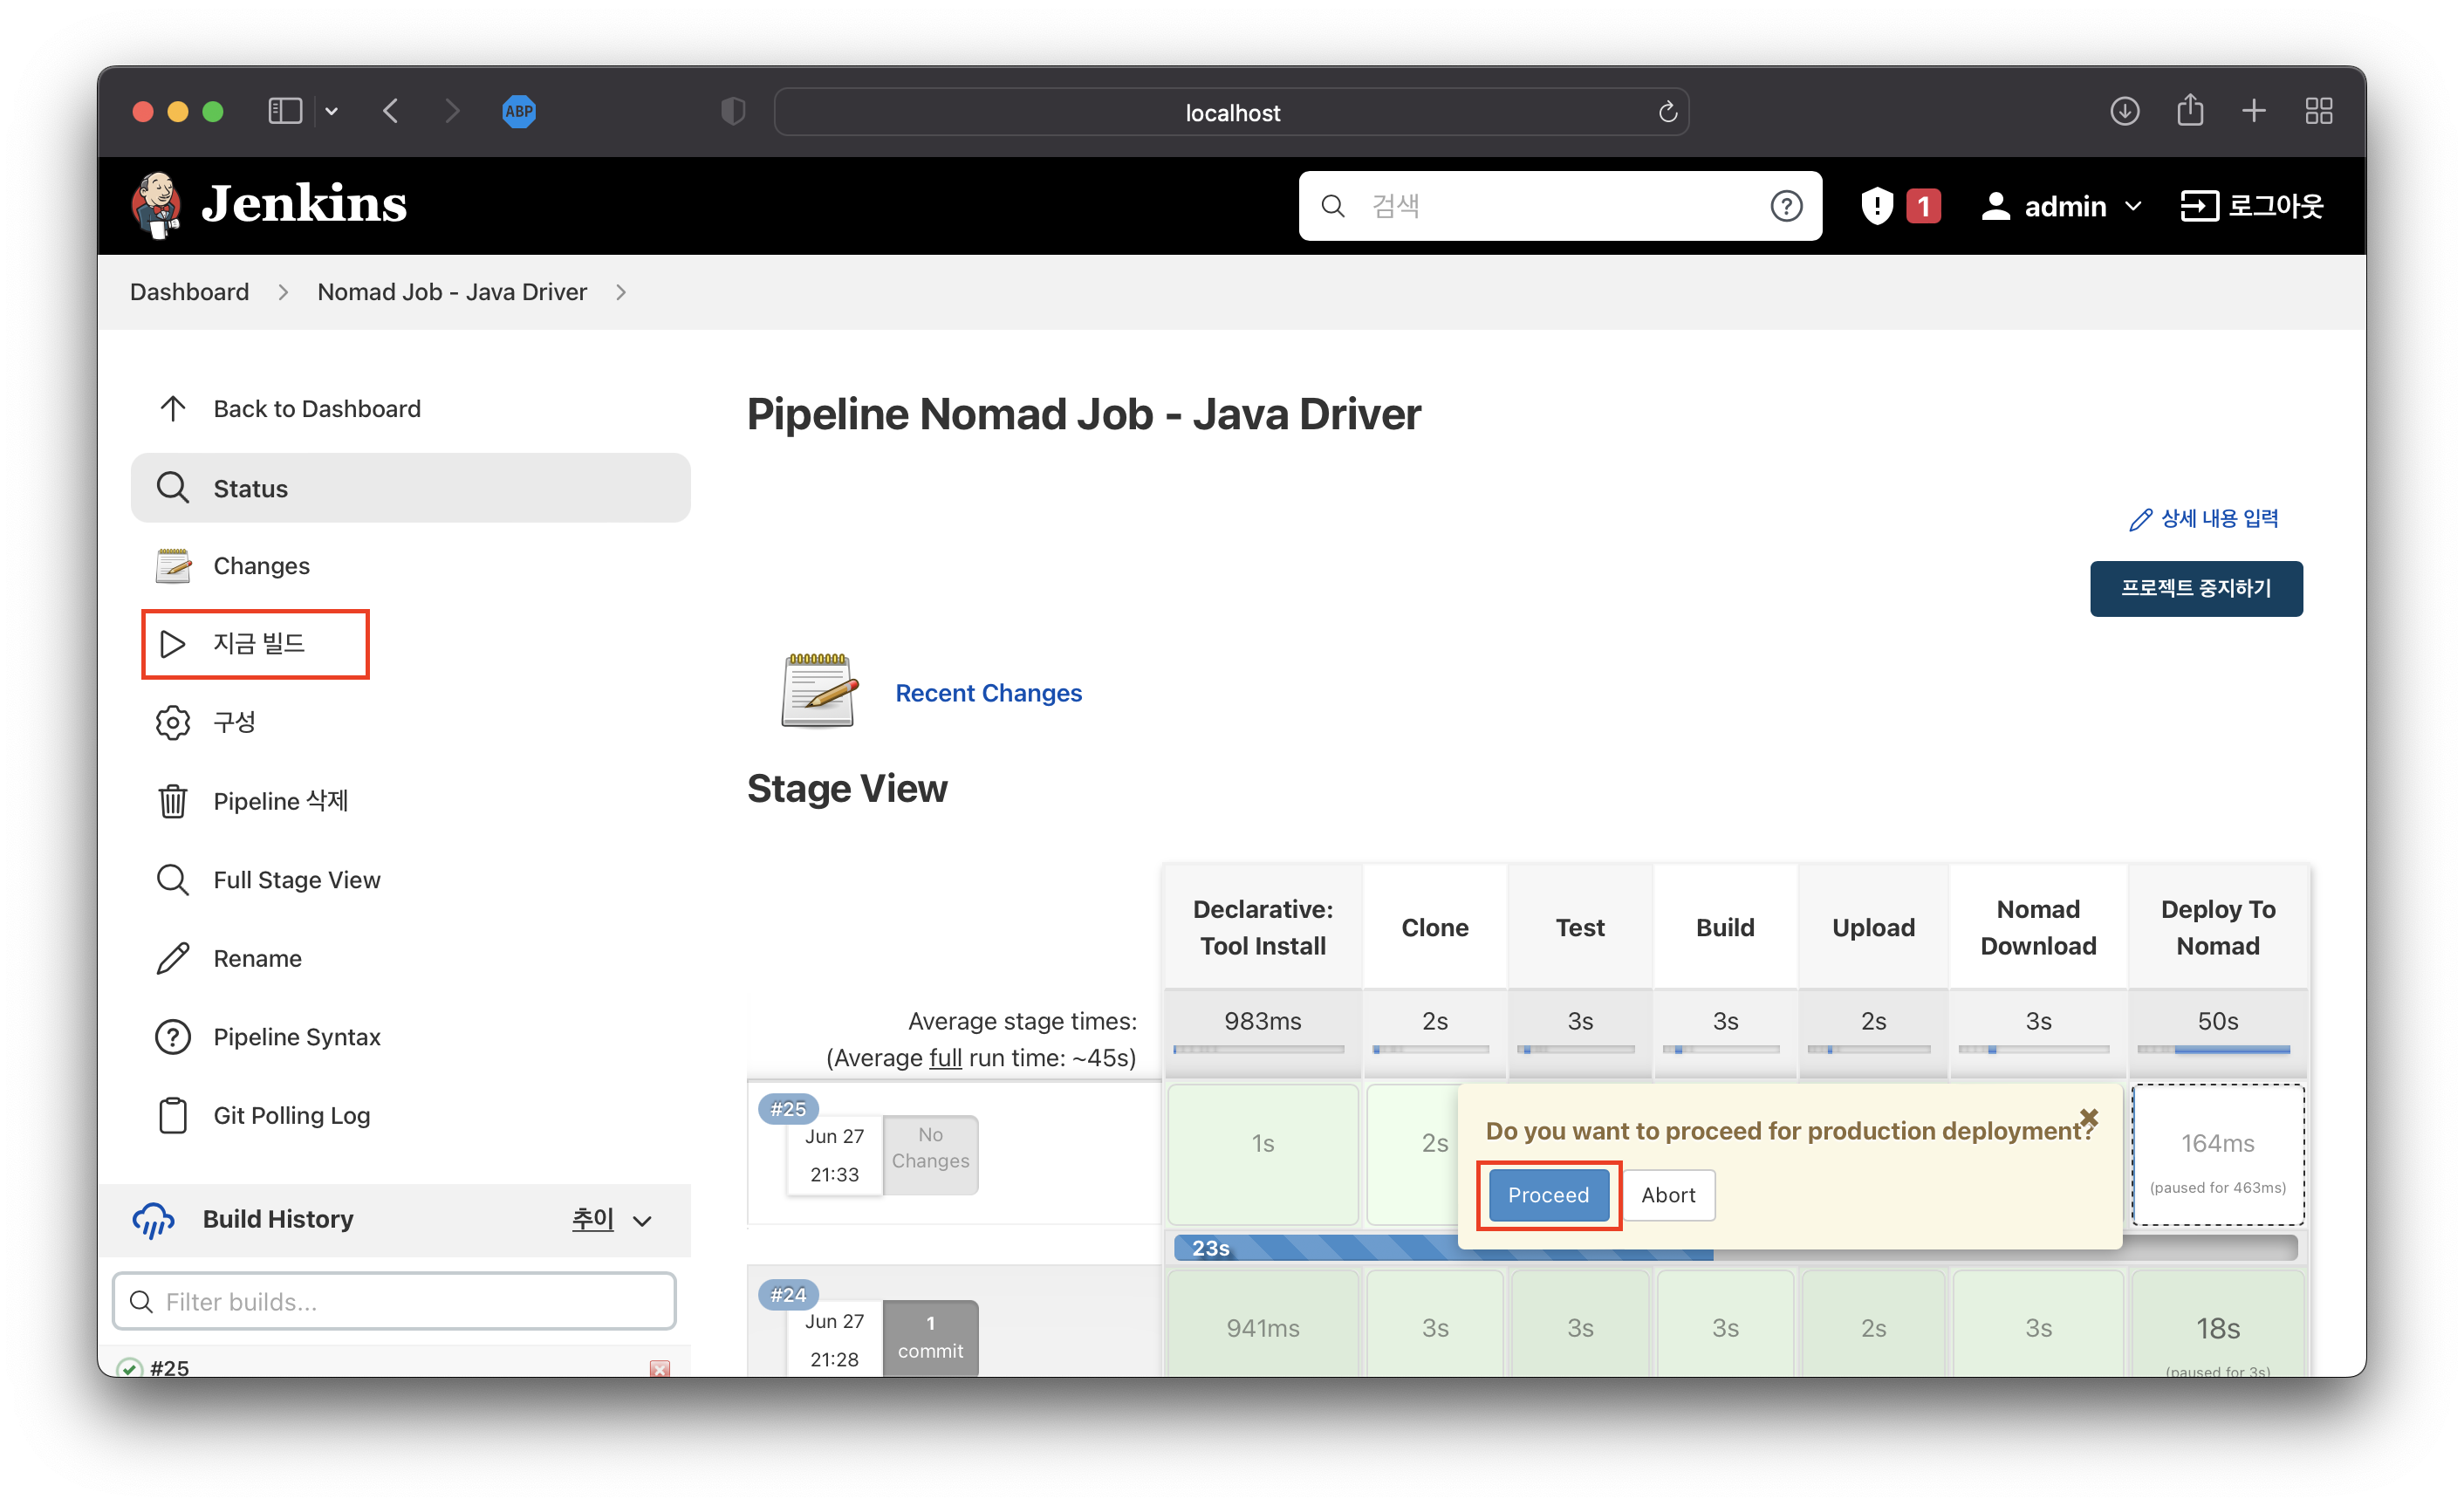Screen dimensions: 2464x1506
Task: Click the Recent Changes link
Action: [987, 693]
